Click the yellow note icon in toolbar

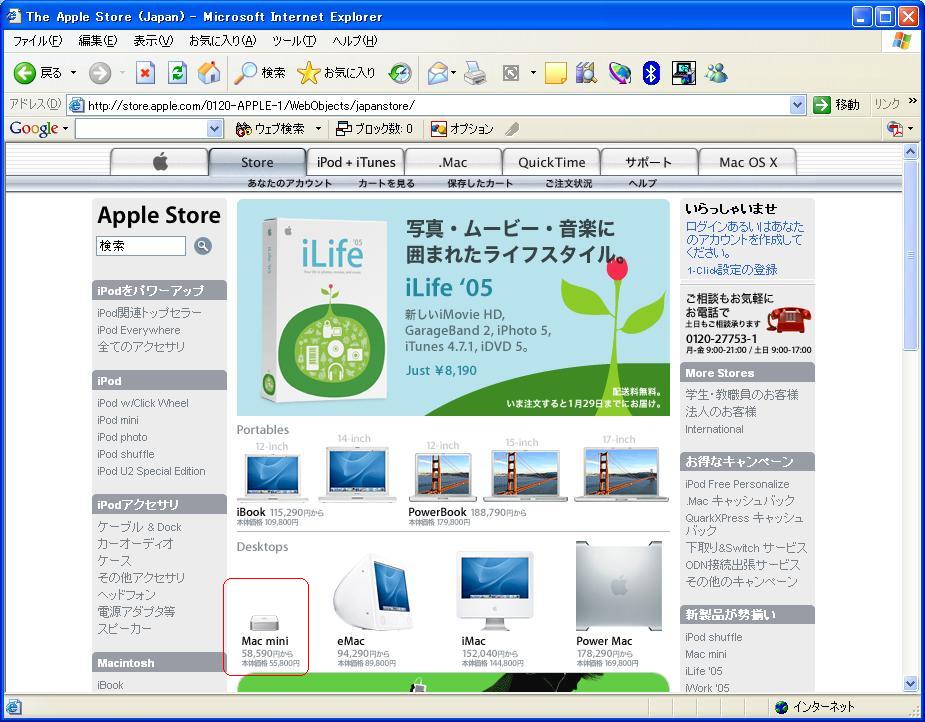pos(555,73)
